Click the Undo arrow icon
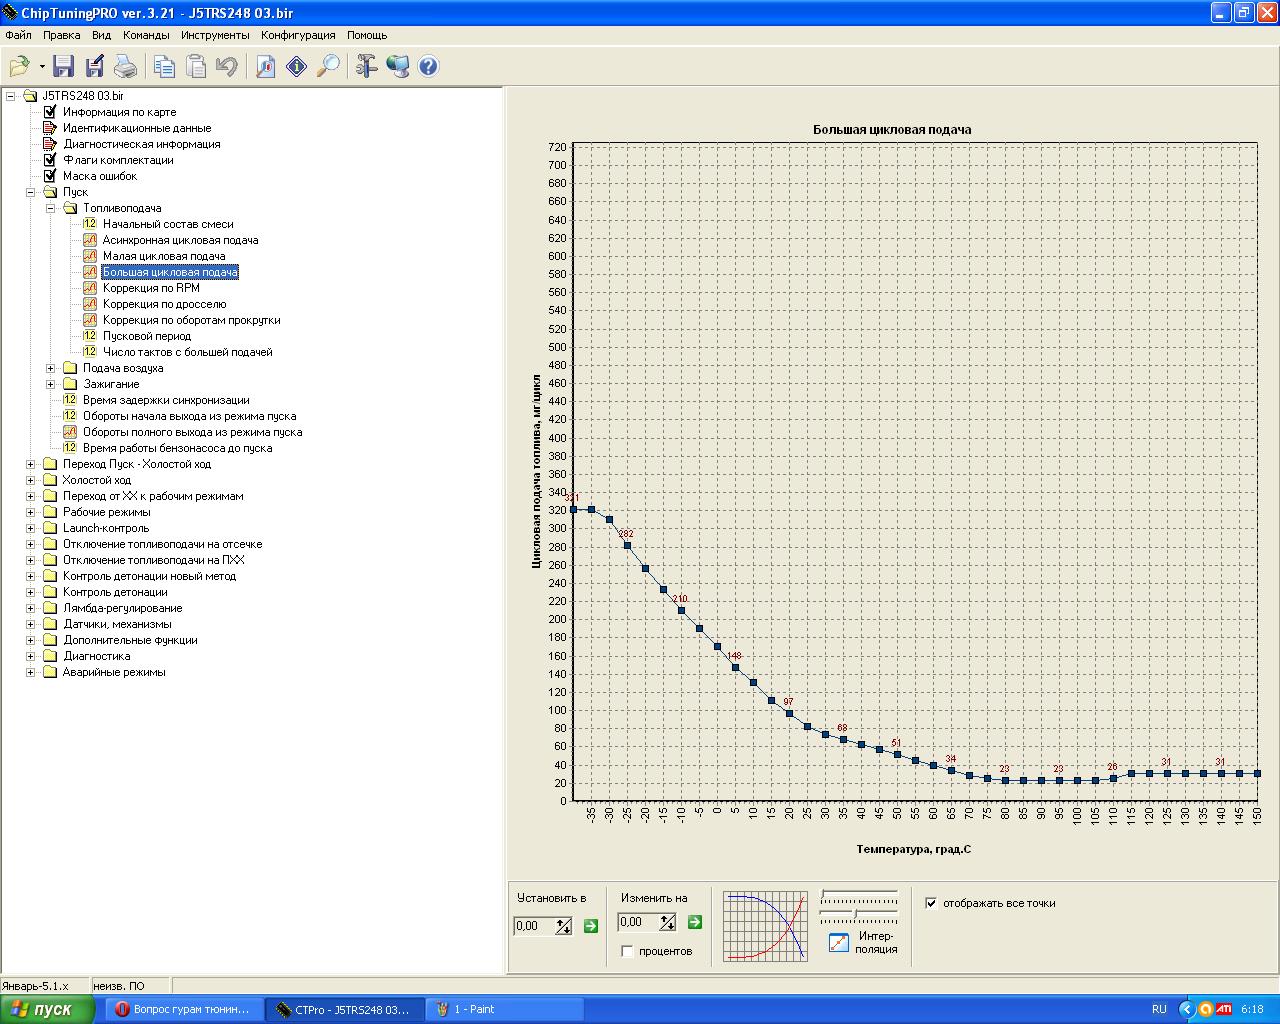Image resolution: width=1280 pixels, height=1024 pixels. click(x=227, y=67)
